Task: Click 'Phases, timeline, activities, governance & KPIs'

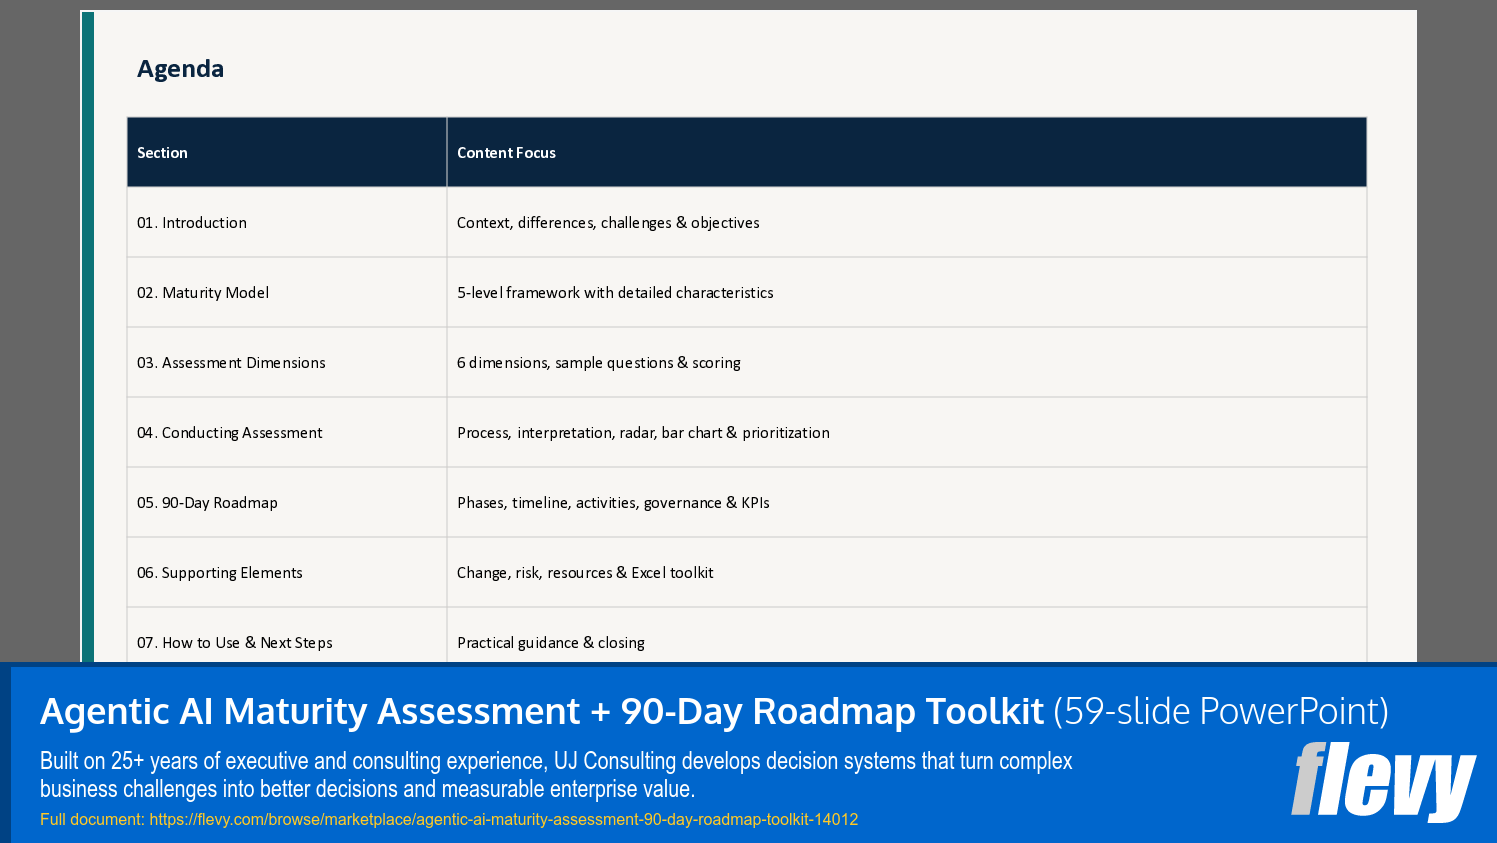Action: click(613, 503)
